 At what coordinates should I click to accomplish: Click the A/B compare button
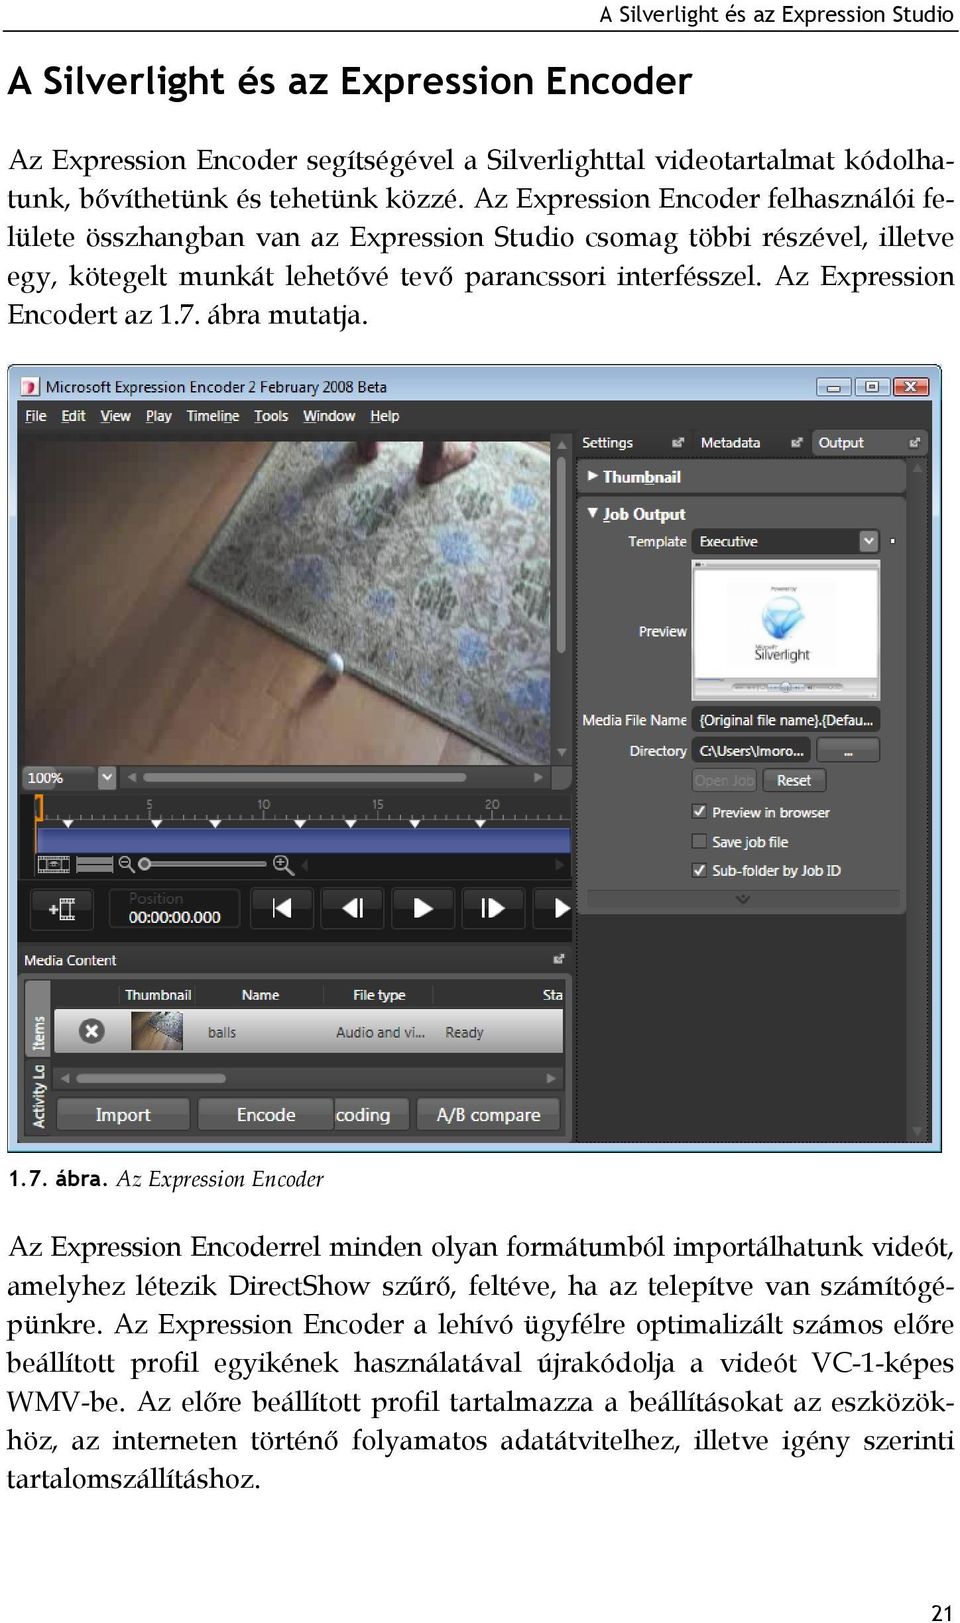[x=488, y=1114]
